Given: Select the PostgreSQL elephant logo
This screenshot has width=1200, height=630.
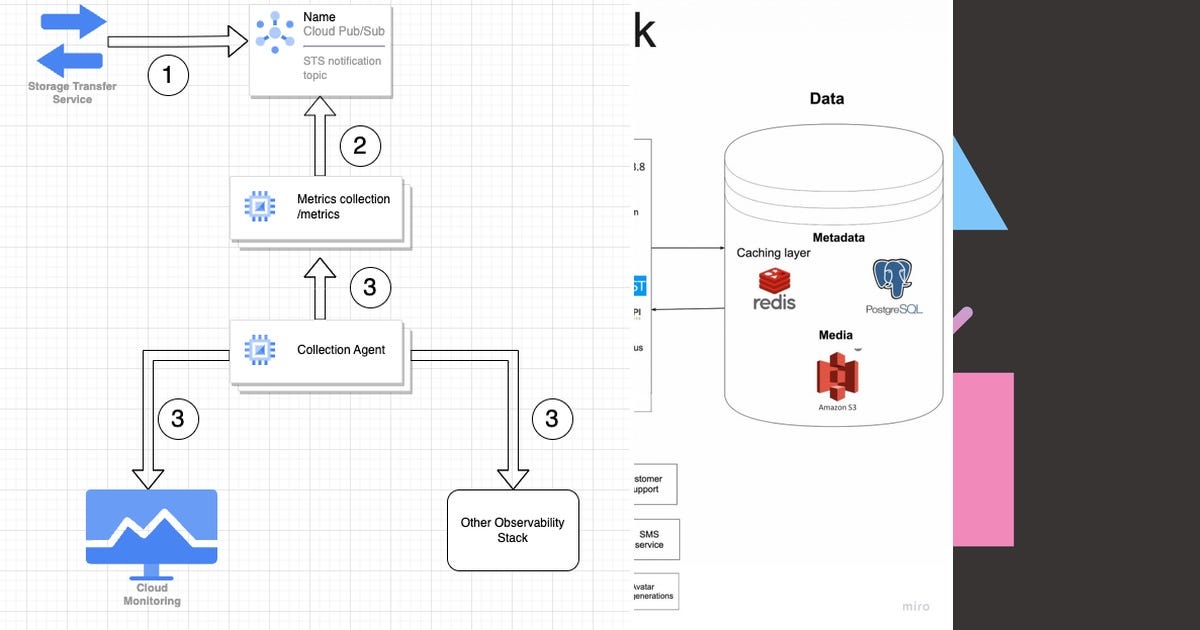Looking at the screenshot, I should pos(891,281).
